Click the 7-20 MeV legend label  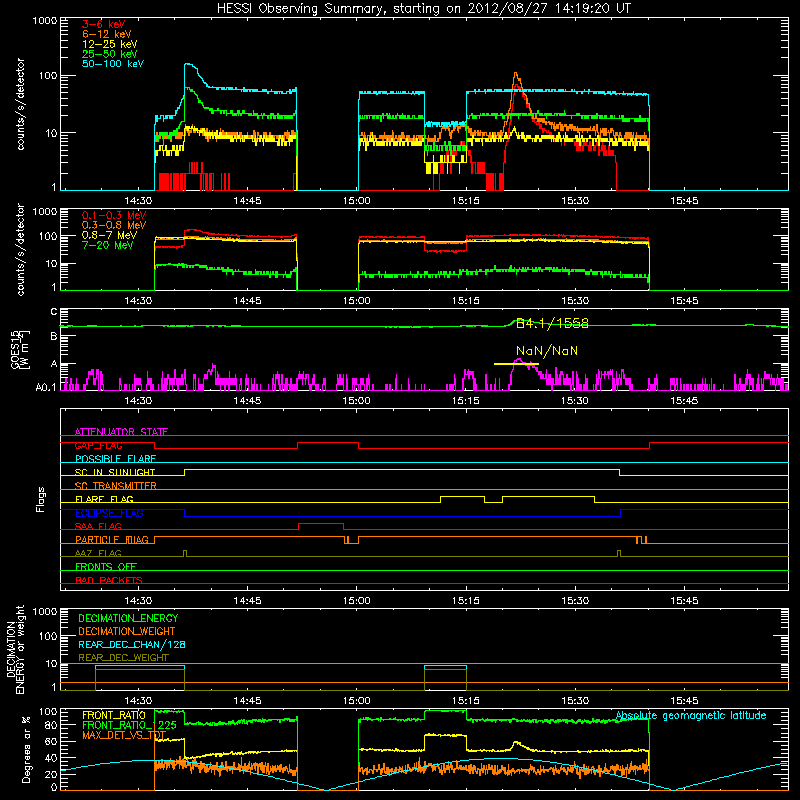coord(108,245)
